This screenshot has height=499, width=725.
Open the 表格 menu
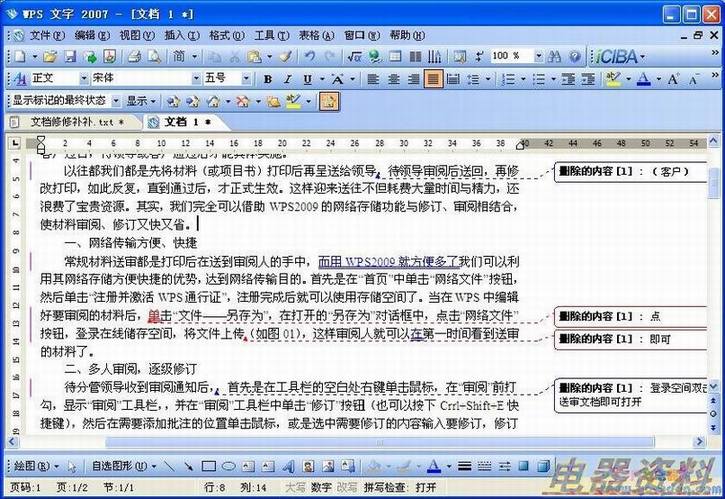click(x=316, y=35)
